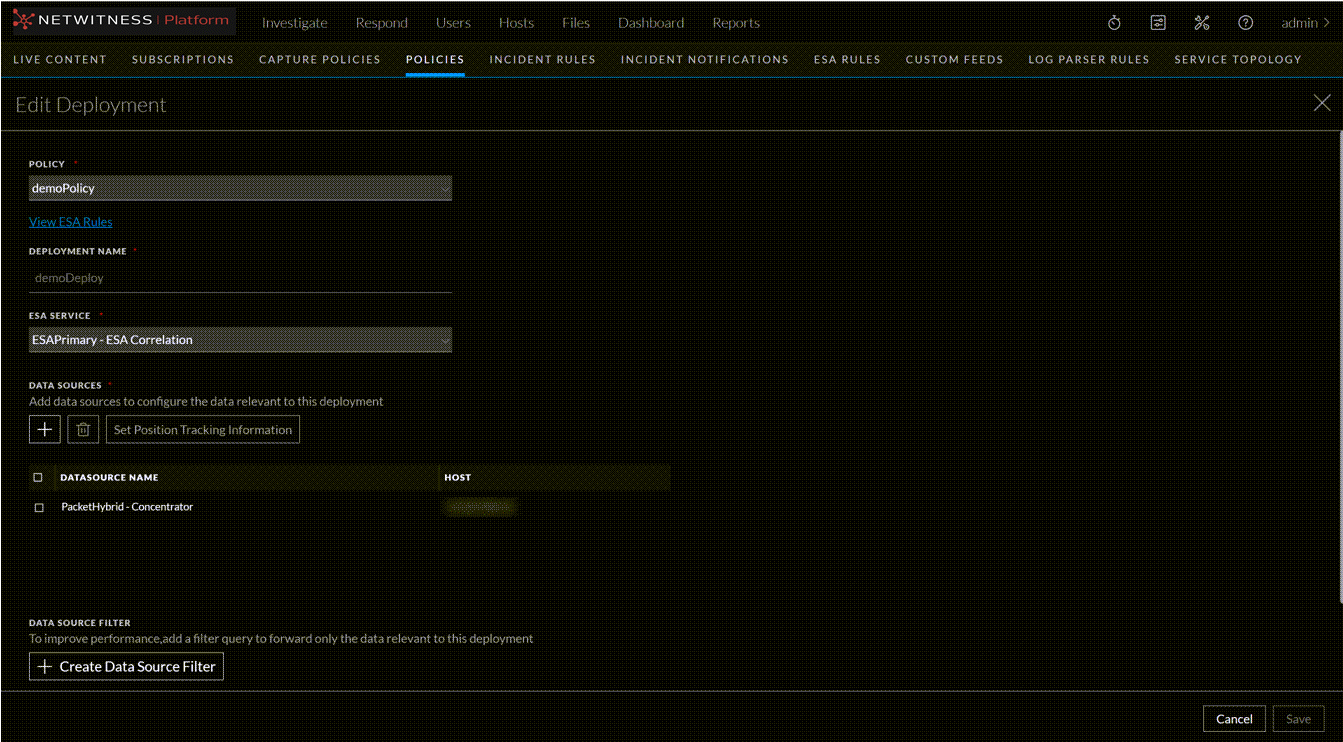
Task: Click Set Position Tracking Information
Action: point(202,429)
